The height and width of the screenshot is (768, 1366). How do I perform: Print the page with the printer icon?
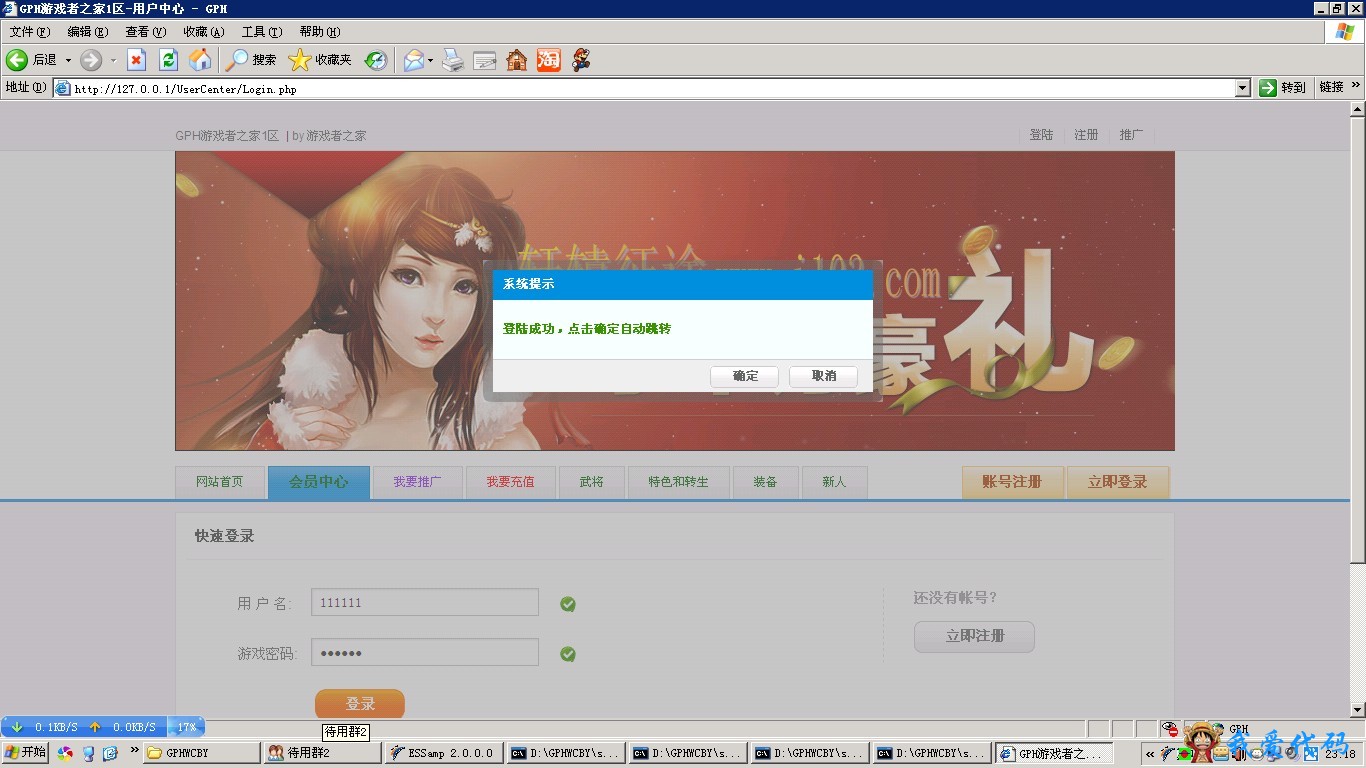(x=453, y=60)
